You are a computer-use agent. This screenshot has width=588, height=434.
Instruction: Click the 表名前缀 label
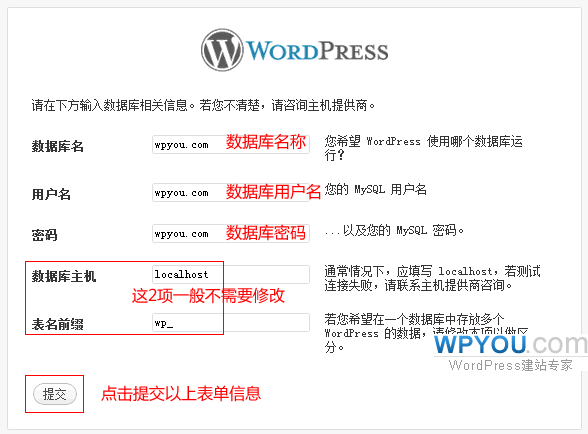(x=57, y=324)
